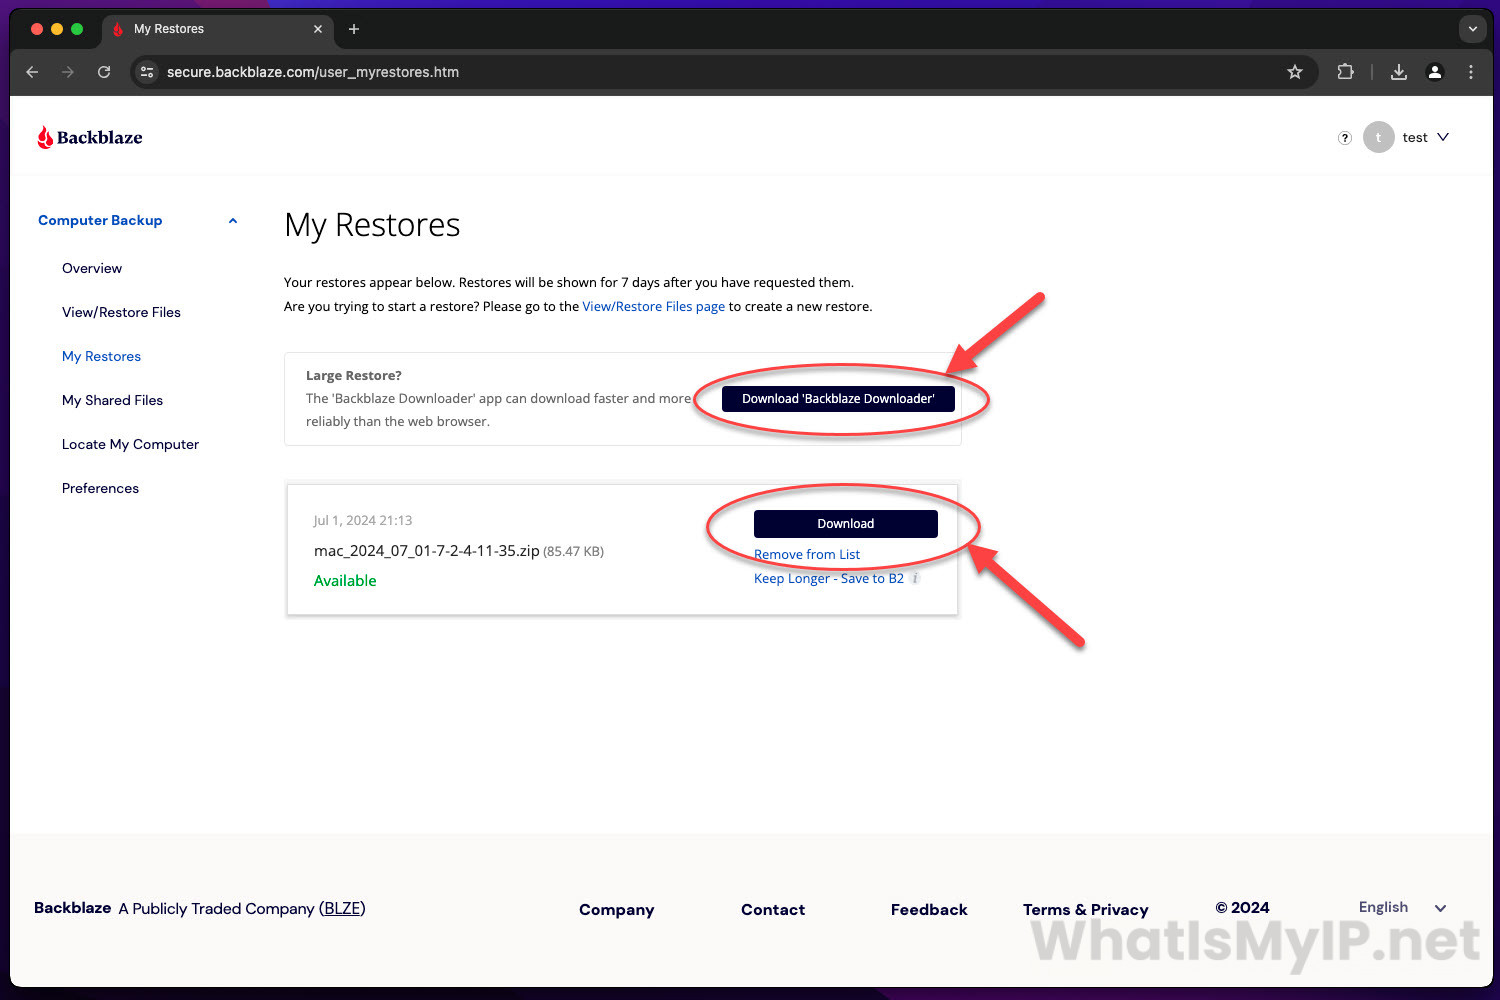Screen dimensions: 1500x1000
Task: Click the (85.47 KB) file size text
Action: point(573,552)
